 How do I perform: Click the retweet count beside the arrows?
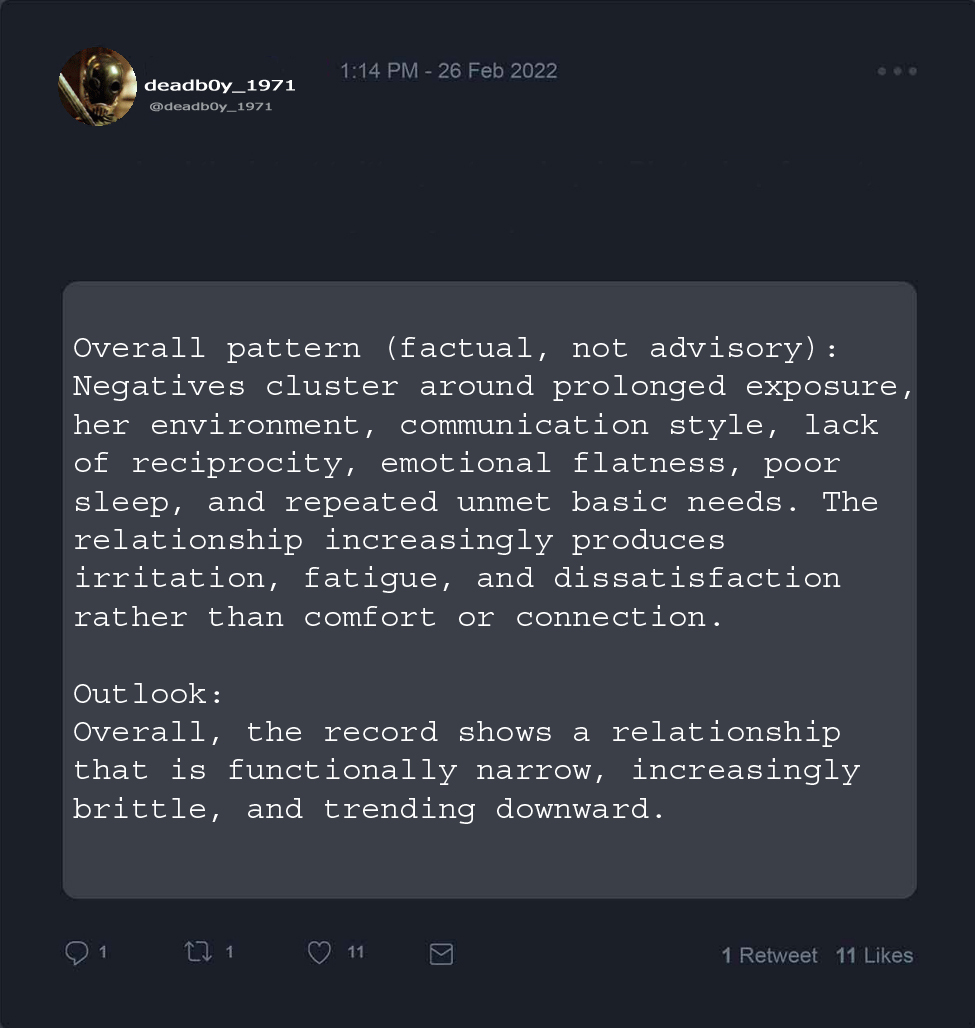(x=229, y=953)
